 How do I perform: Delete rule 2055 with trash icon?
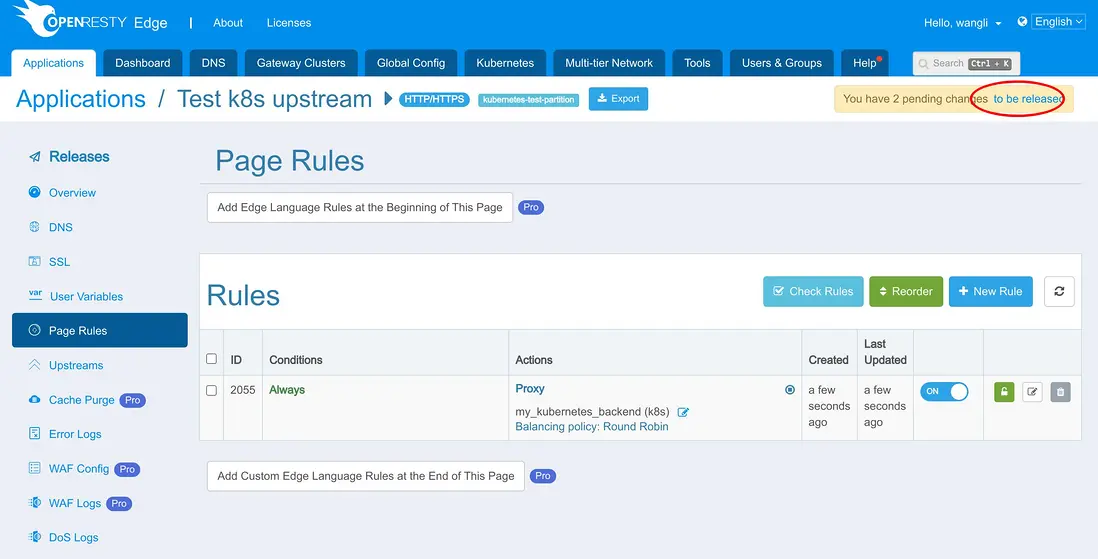click(1060, 392)
